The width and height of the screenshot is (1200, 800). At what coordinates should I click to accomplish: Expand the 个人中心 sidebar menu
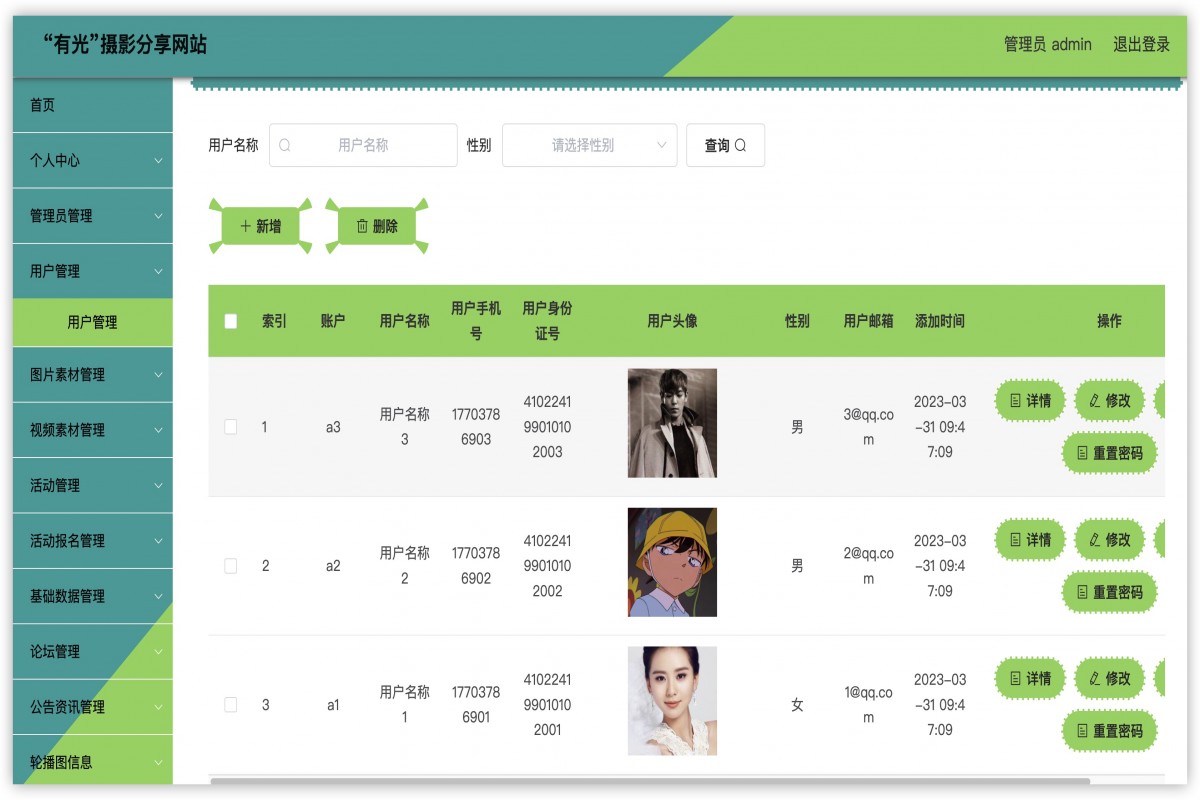coord(92,160)
